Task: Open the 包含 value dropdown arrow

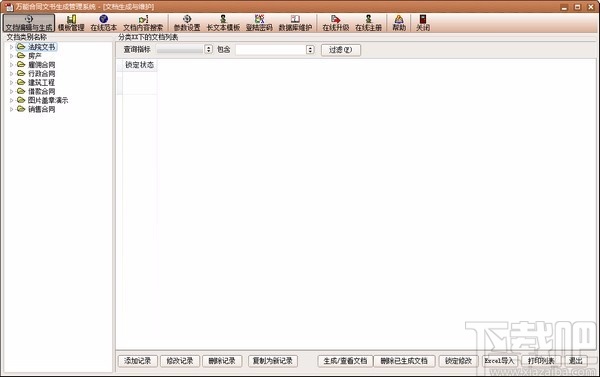Action: (x=310, y=49)
